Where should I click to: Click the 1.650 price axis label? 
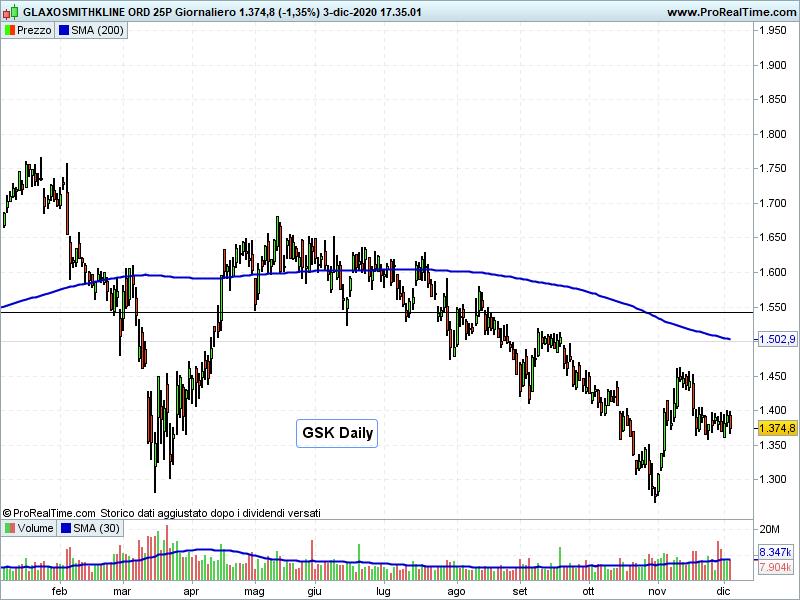click(773, 237)
